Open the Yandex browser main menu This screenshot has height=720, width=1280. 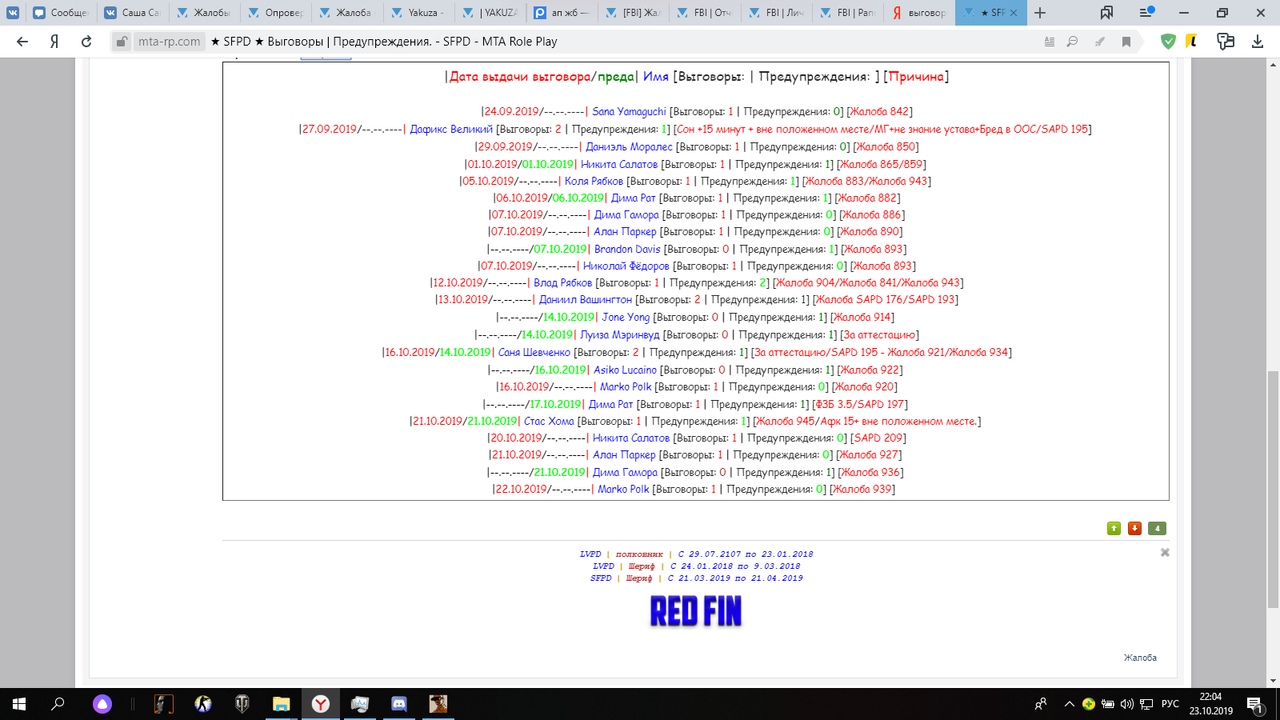click(1145, 13)
